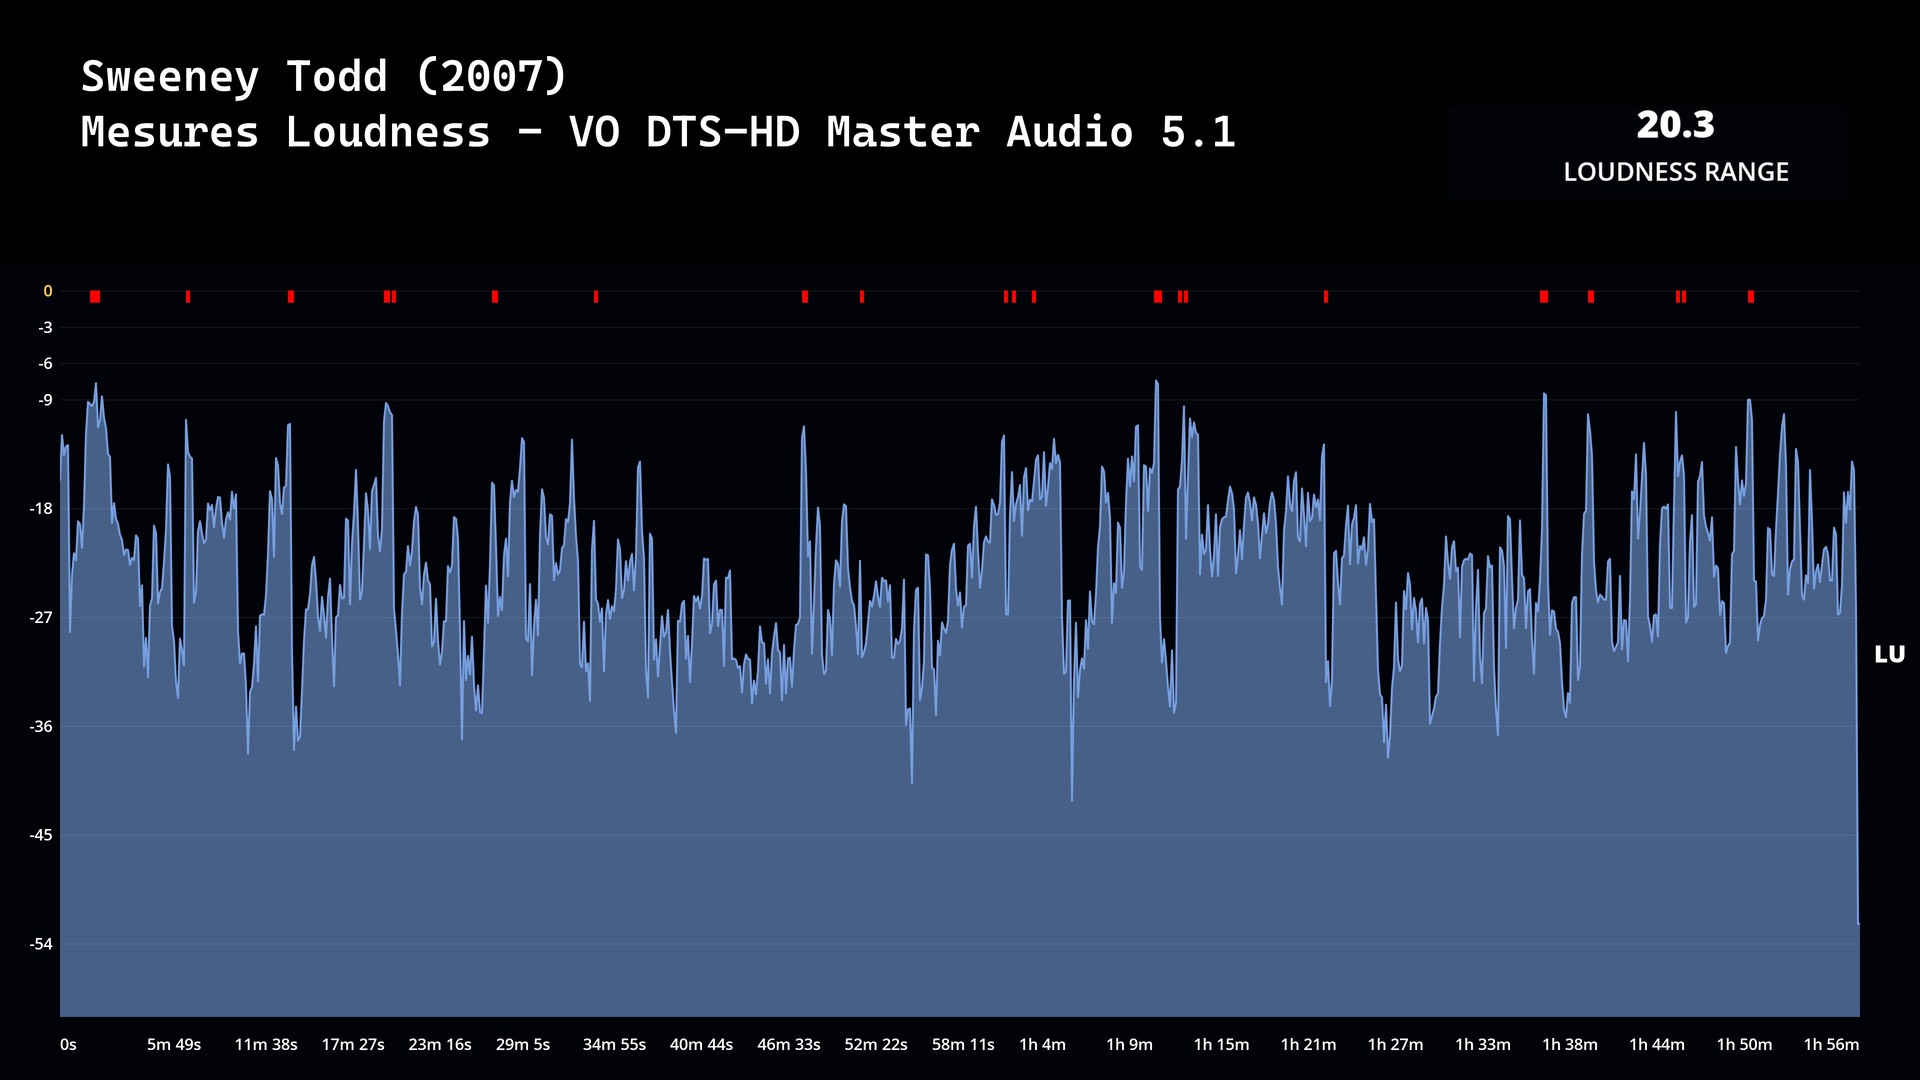Click the 17m 27s time label
Image resolution: width=1920 pixels, height=1080 pixels.
(x=353, y=1044)
